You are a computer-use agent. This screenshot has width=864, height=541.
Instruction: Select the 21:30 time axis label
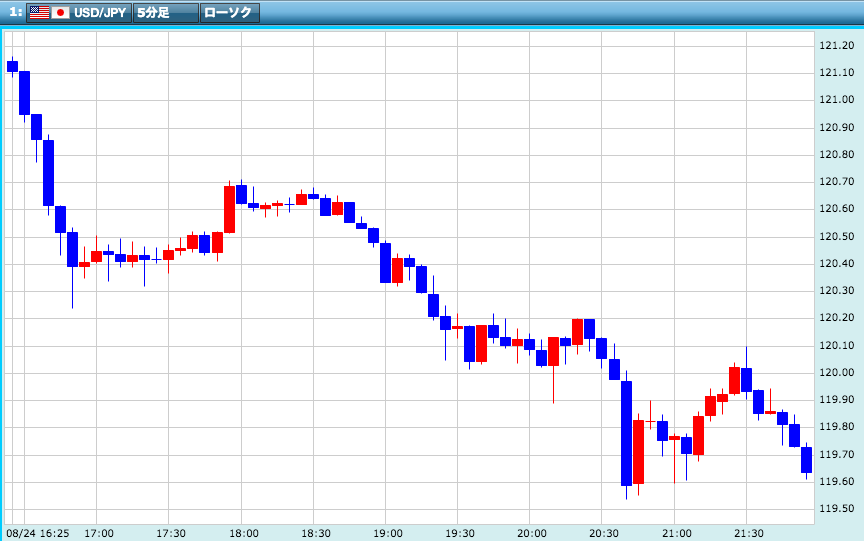click(749, 533)
